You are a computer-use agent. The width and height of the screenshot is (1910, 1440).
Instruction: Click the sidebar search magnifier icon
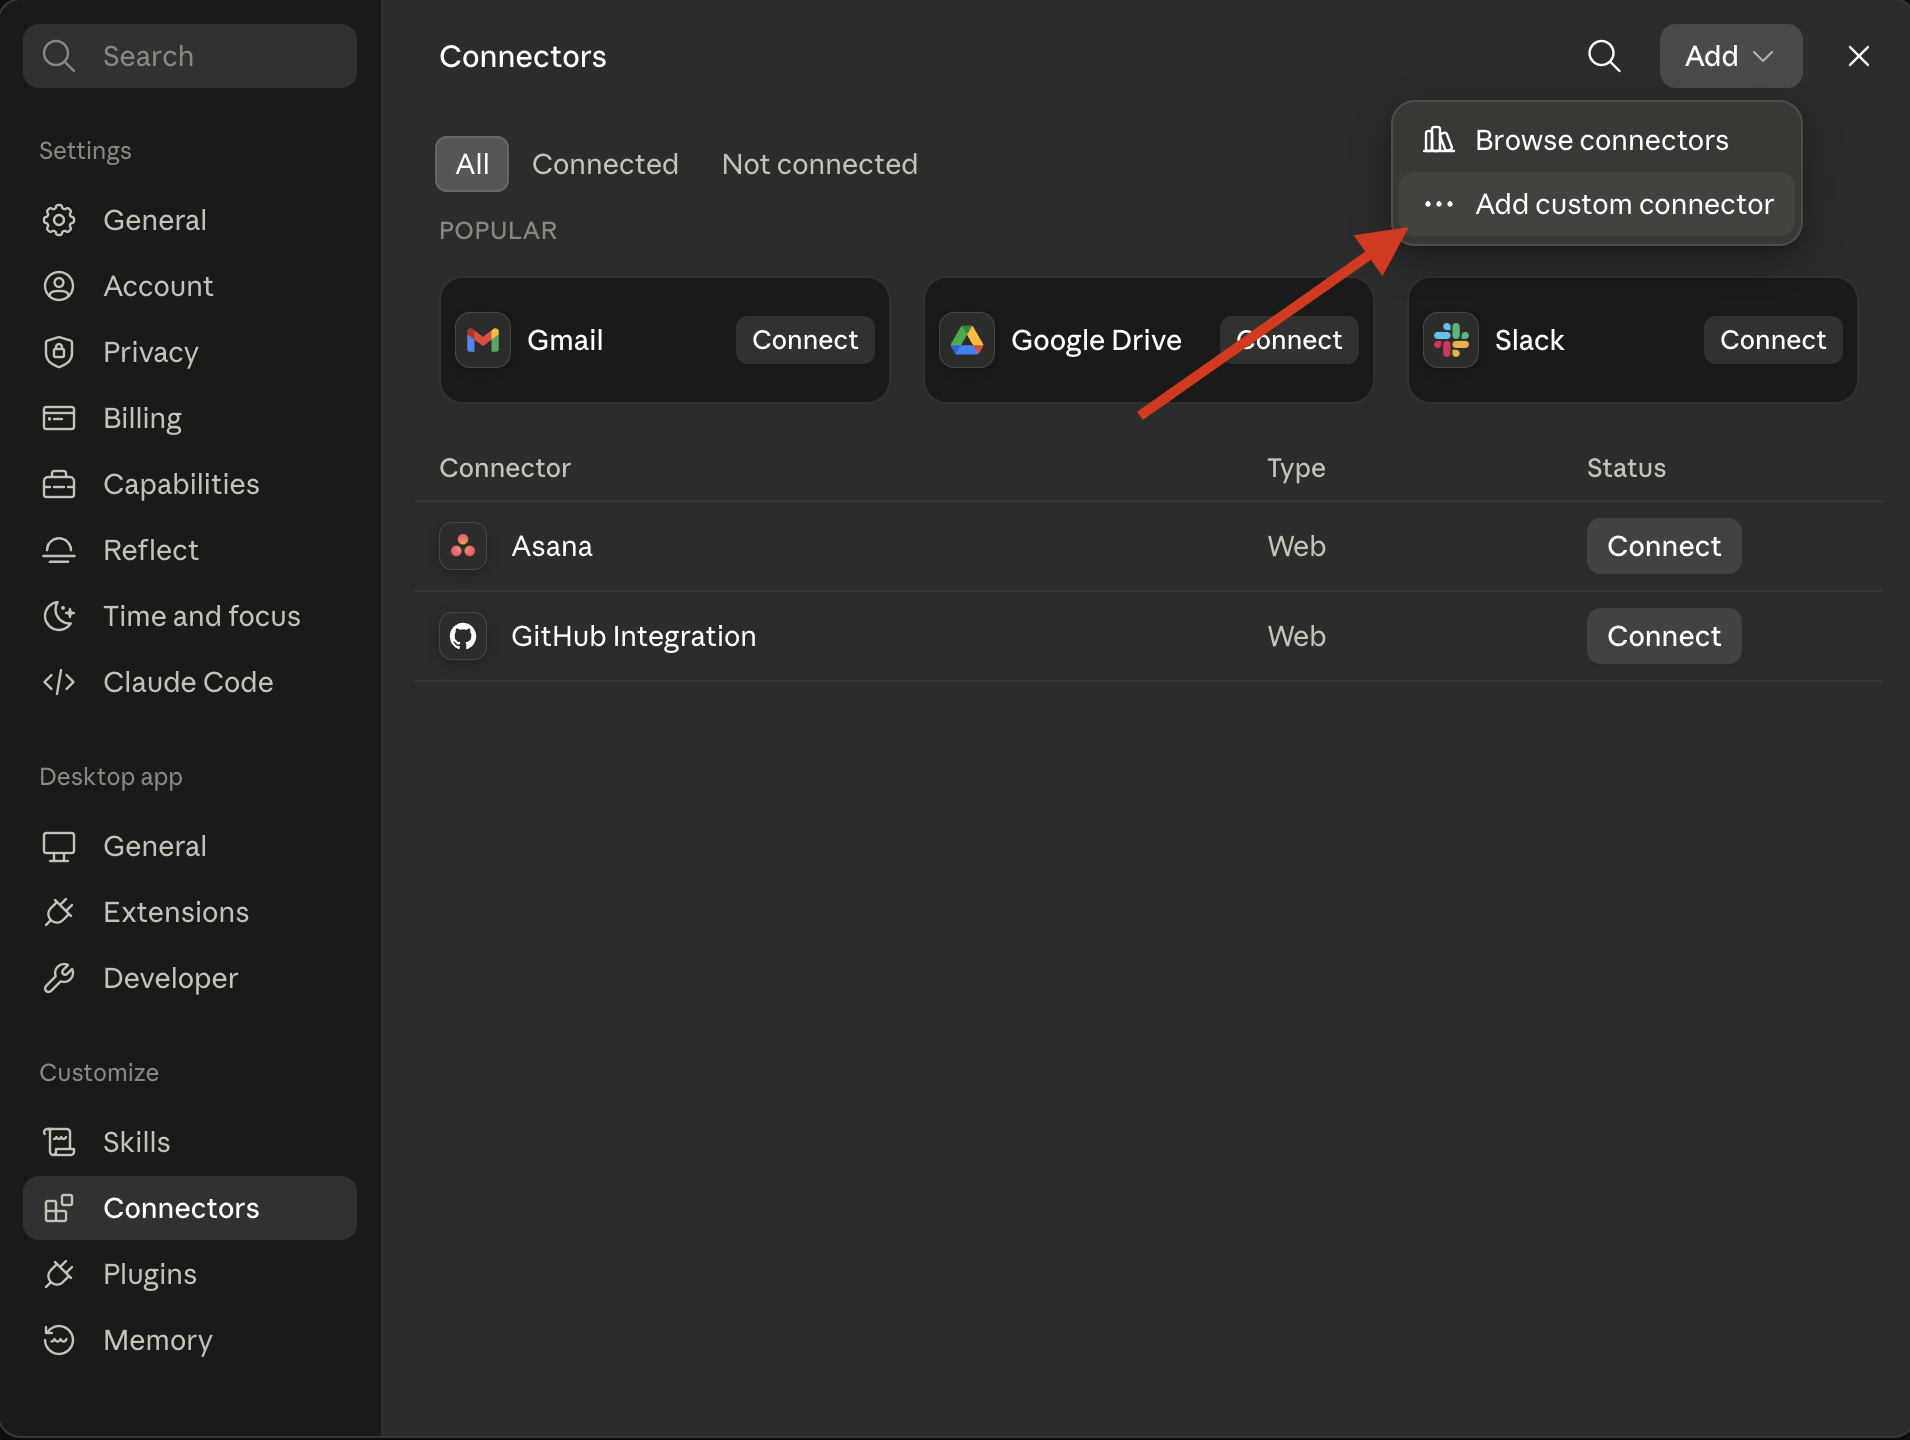coord(59,56)
